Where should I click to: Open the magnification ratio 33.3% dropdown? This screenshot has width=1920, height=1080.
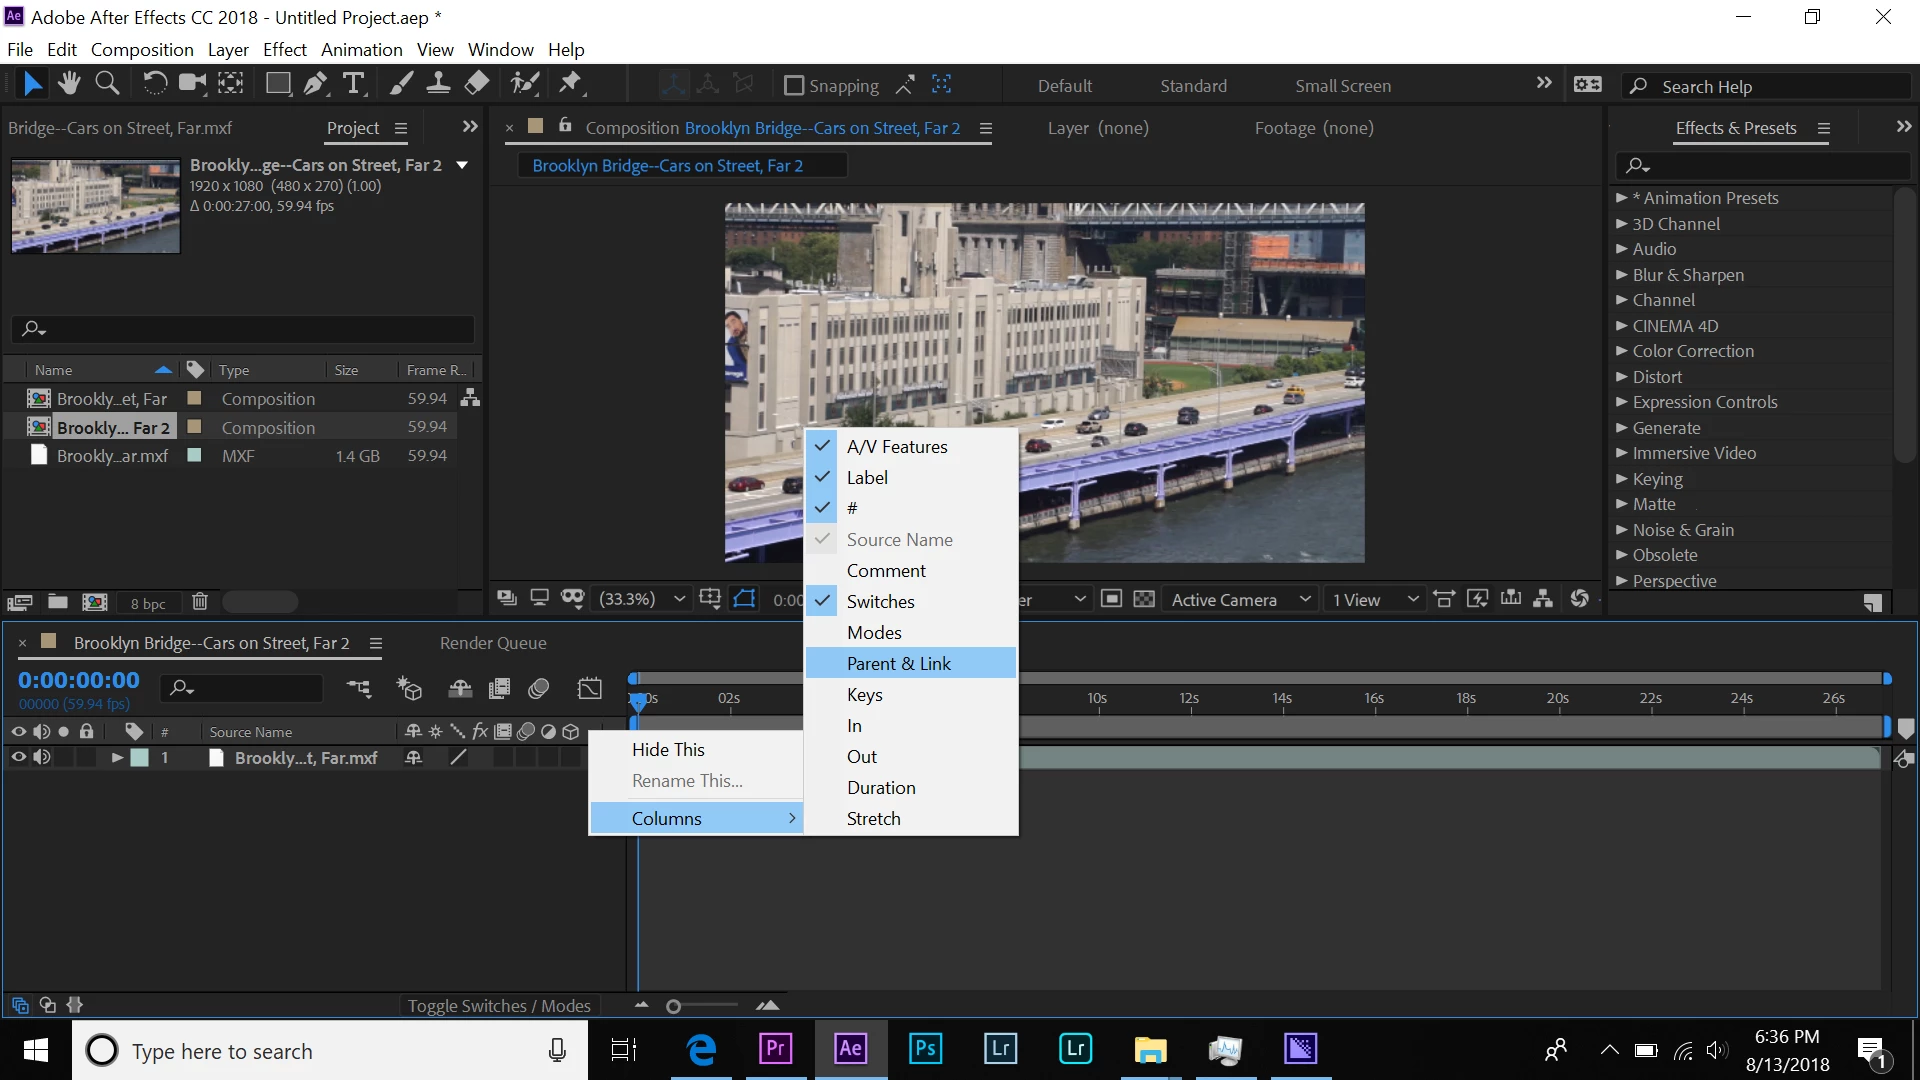[642, 599]
